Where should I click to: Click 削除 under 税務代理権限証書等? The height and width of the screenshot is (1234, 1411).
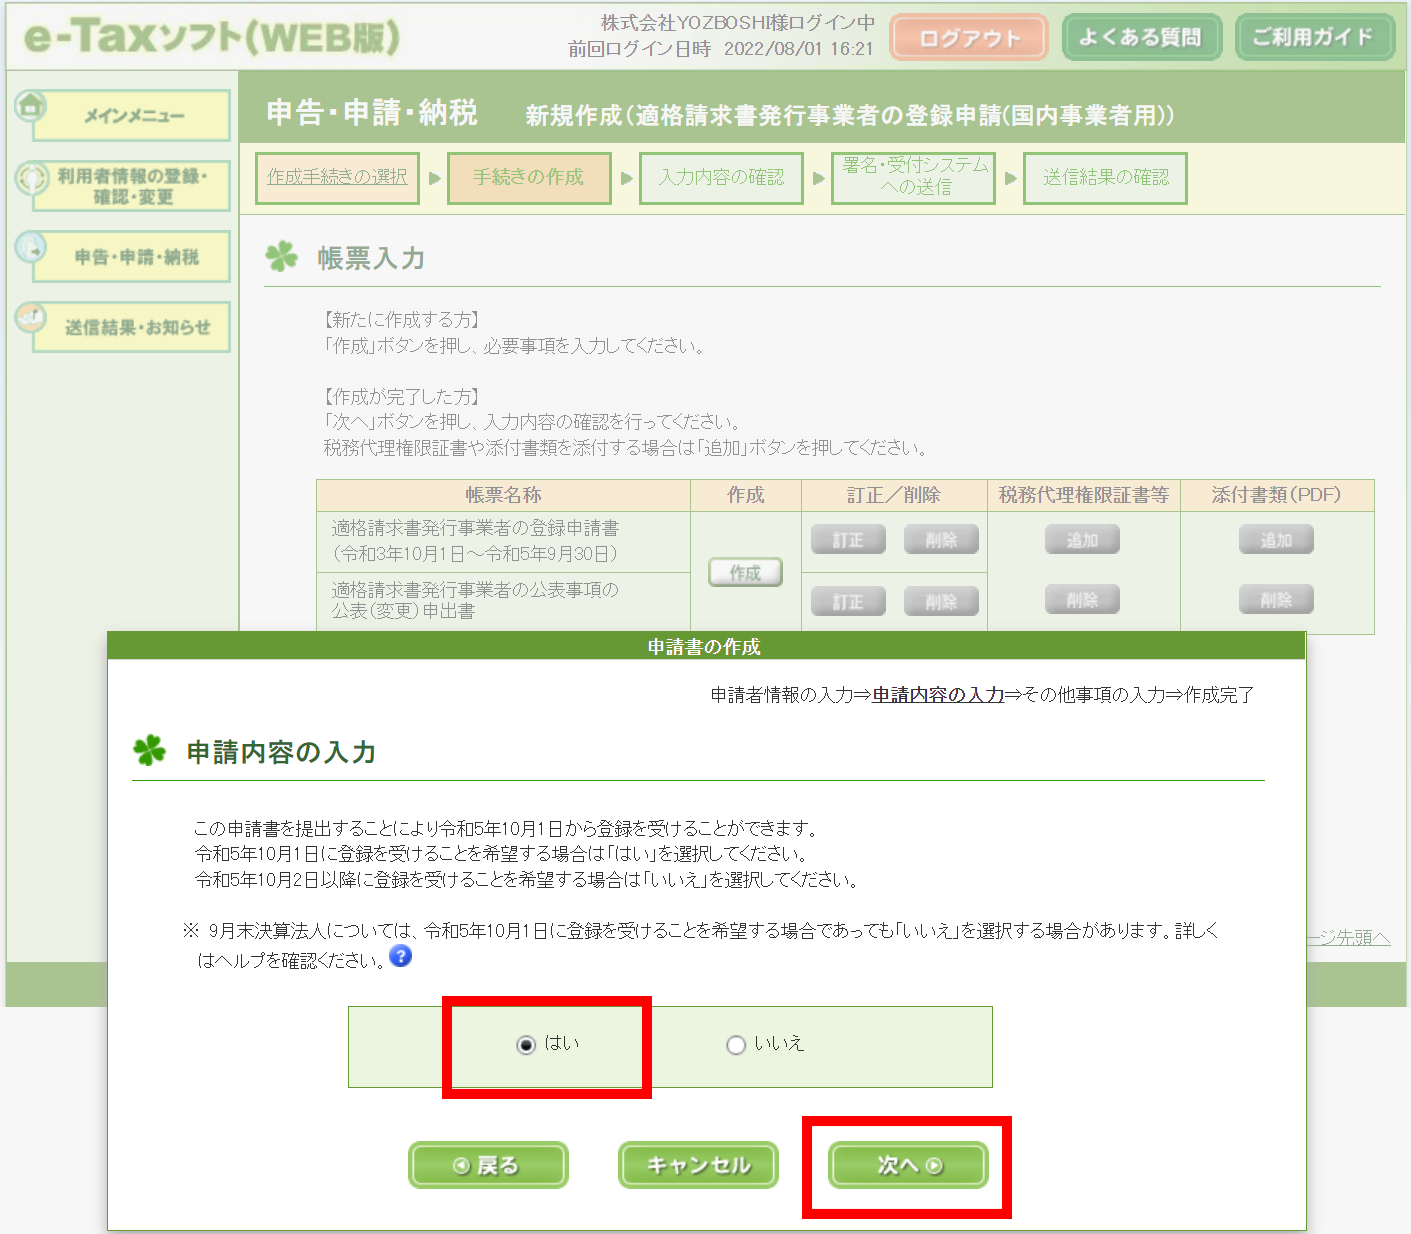1082,600
